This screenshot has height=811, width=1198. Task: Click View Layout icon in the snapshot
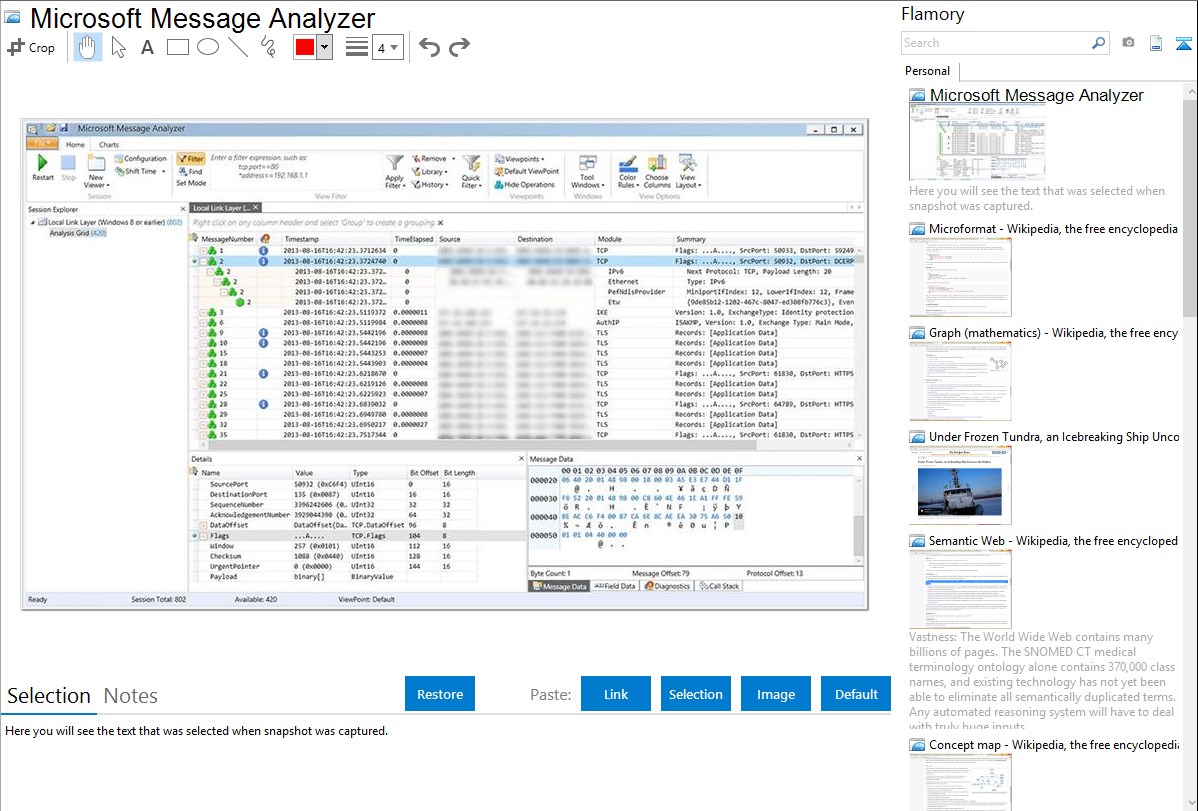click(x=688, y=164)
